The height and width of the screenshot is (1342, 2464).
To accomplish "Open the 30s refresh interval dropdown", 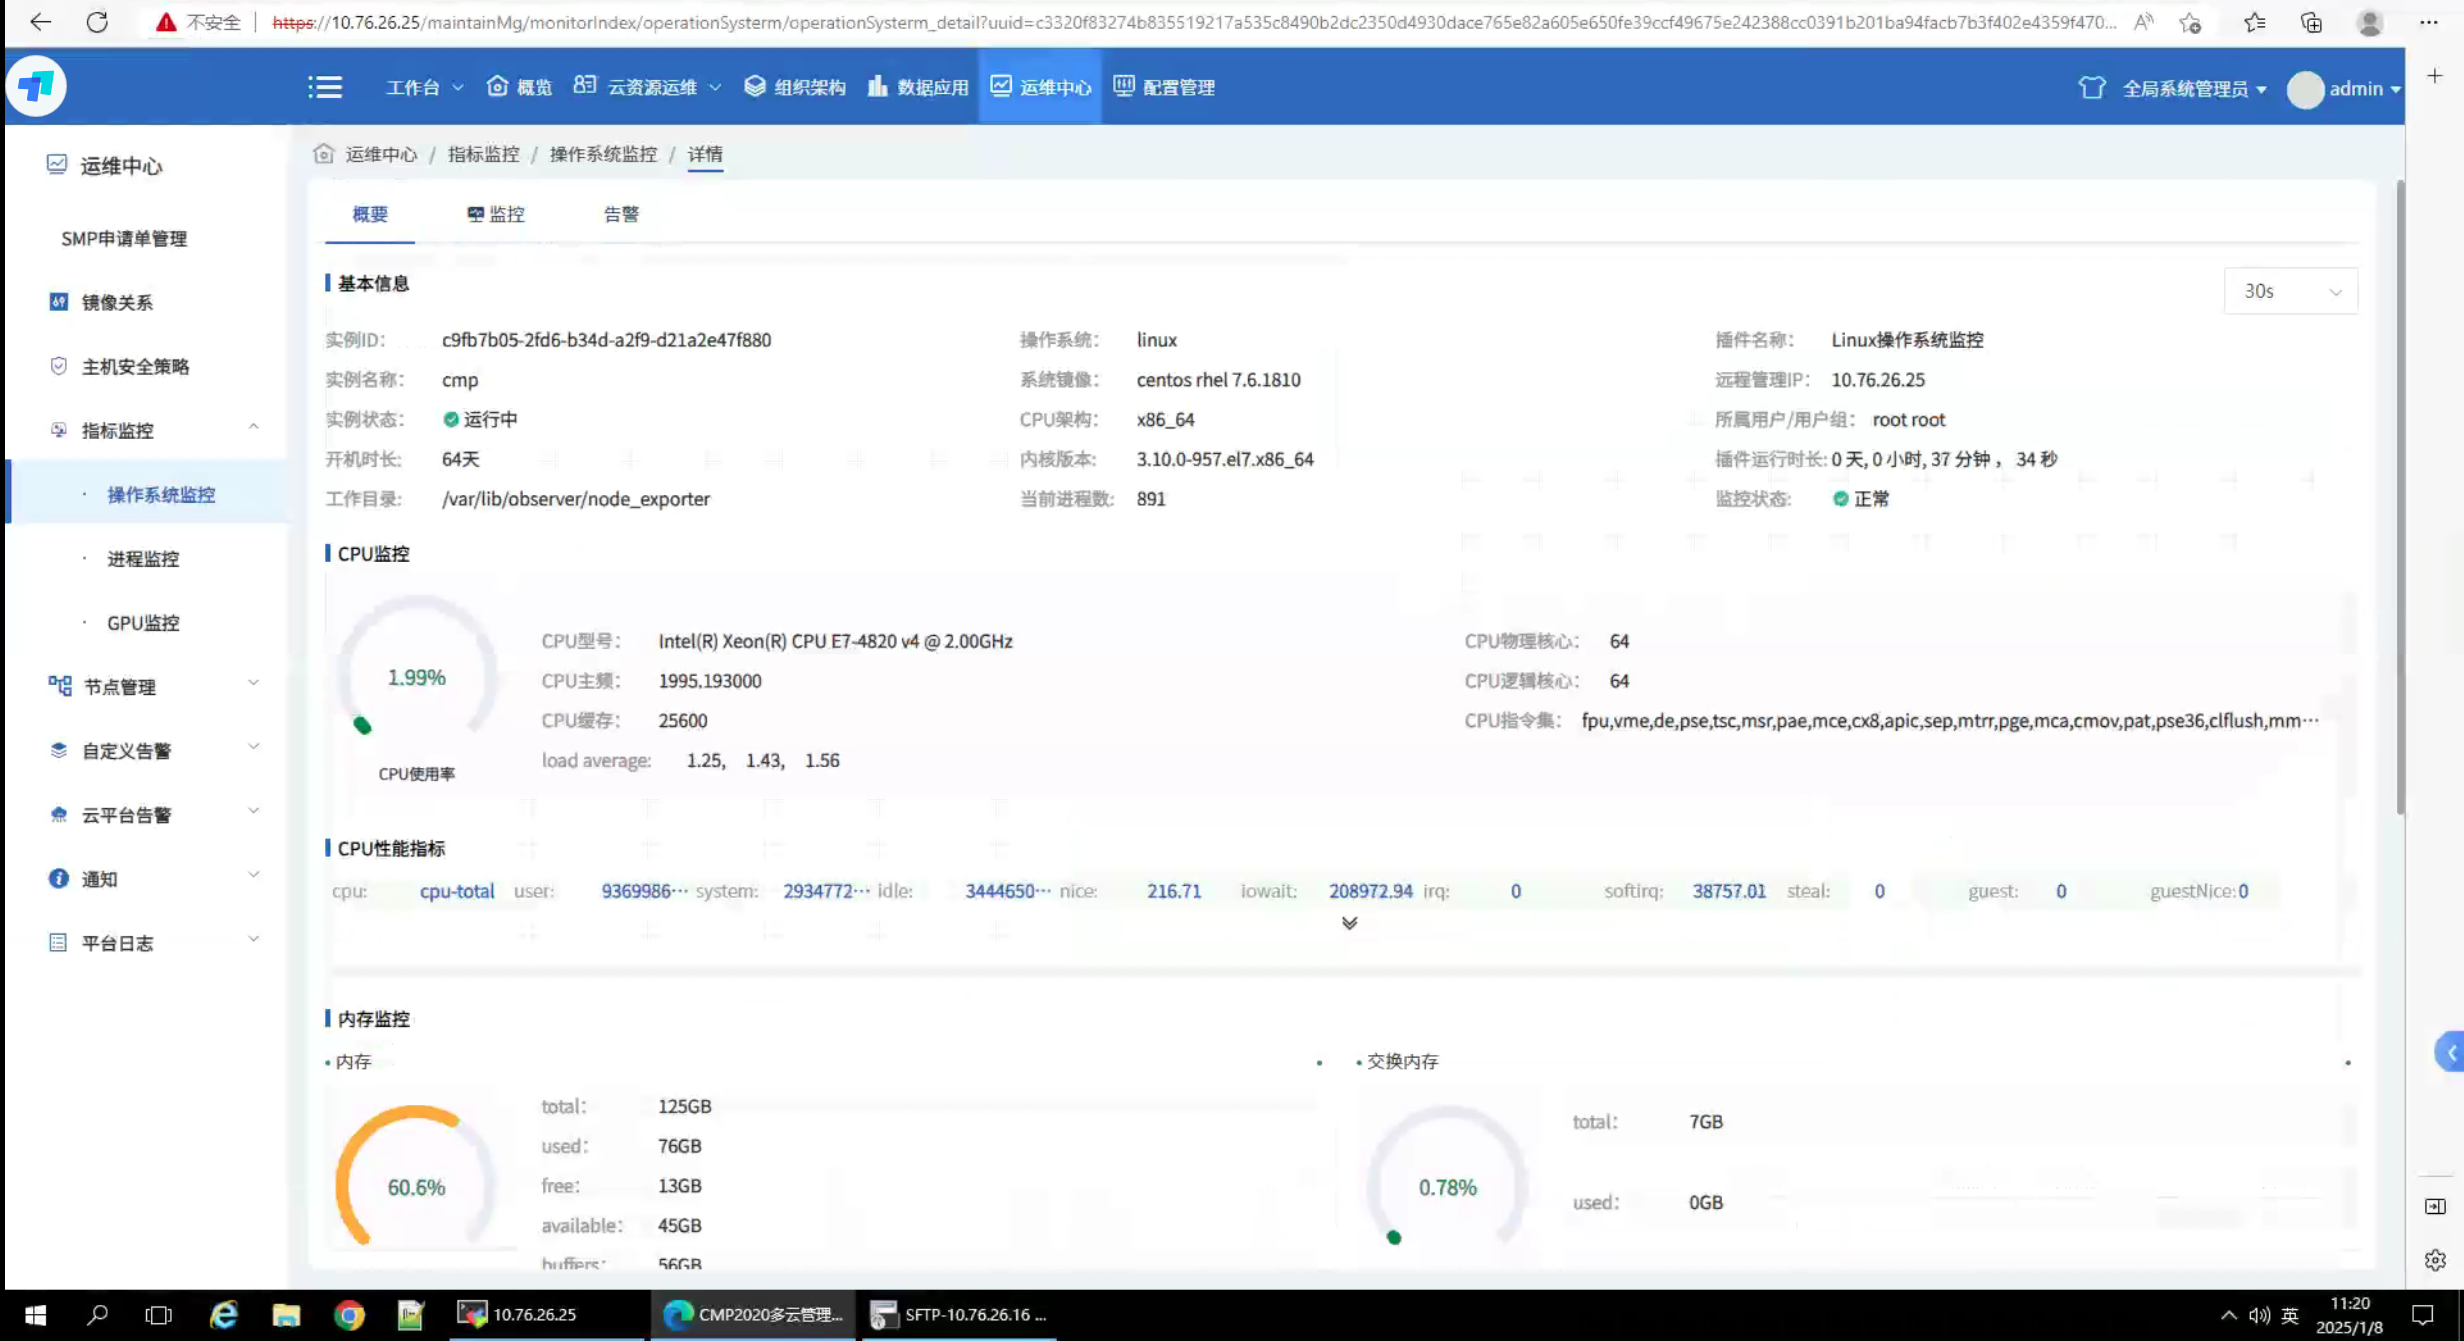I will [2290, 291].
